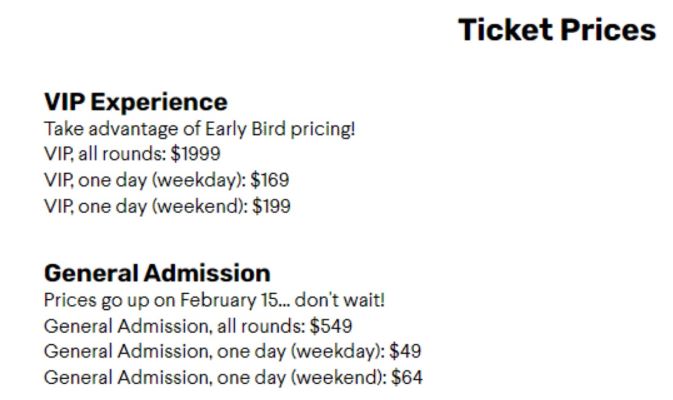This screenshot has width=673, height=400.
Task: Click the General Admission heading
Action: [157, 273]
